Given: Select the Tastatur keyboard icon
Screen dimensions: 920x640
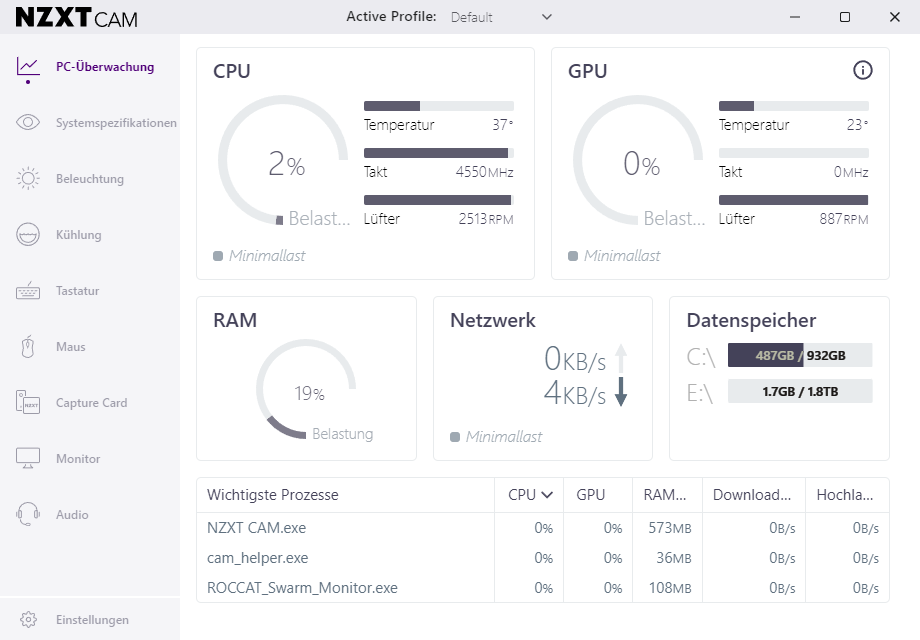Looking at the screenshot, I should pos(28,291).
